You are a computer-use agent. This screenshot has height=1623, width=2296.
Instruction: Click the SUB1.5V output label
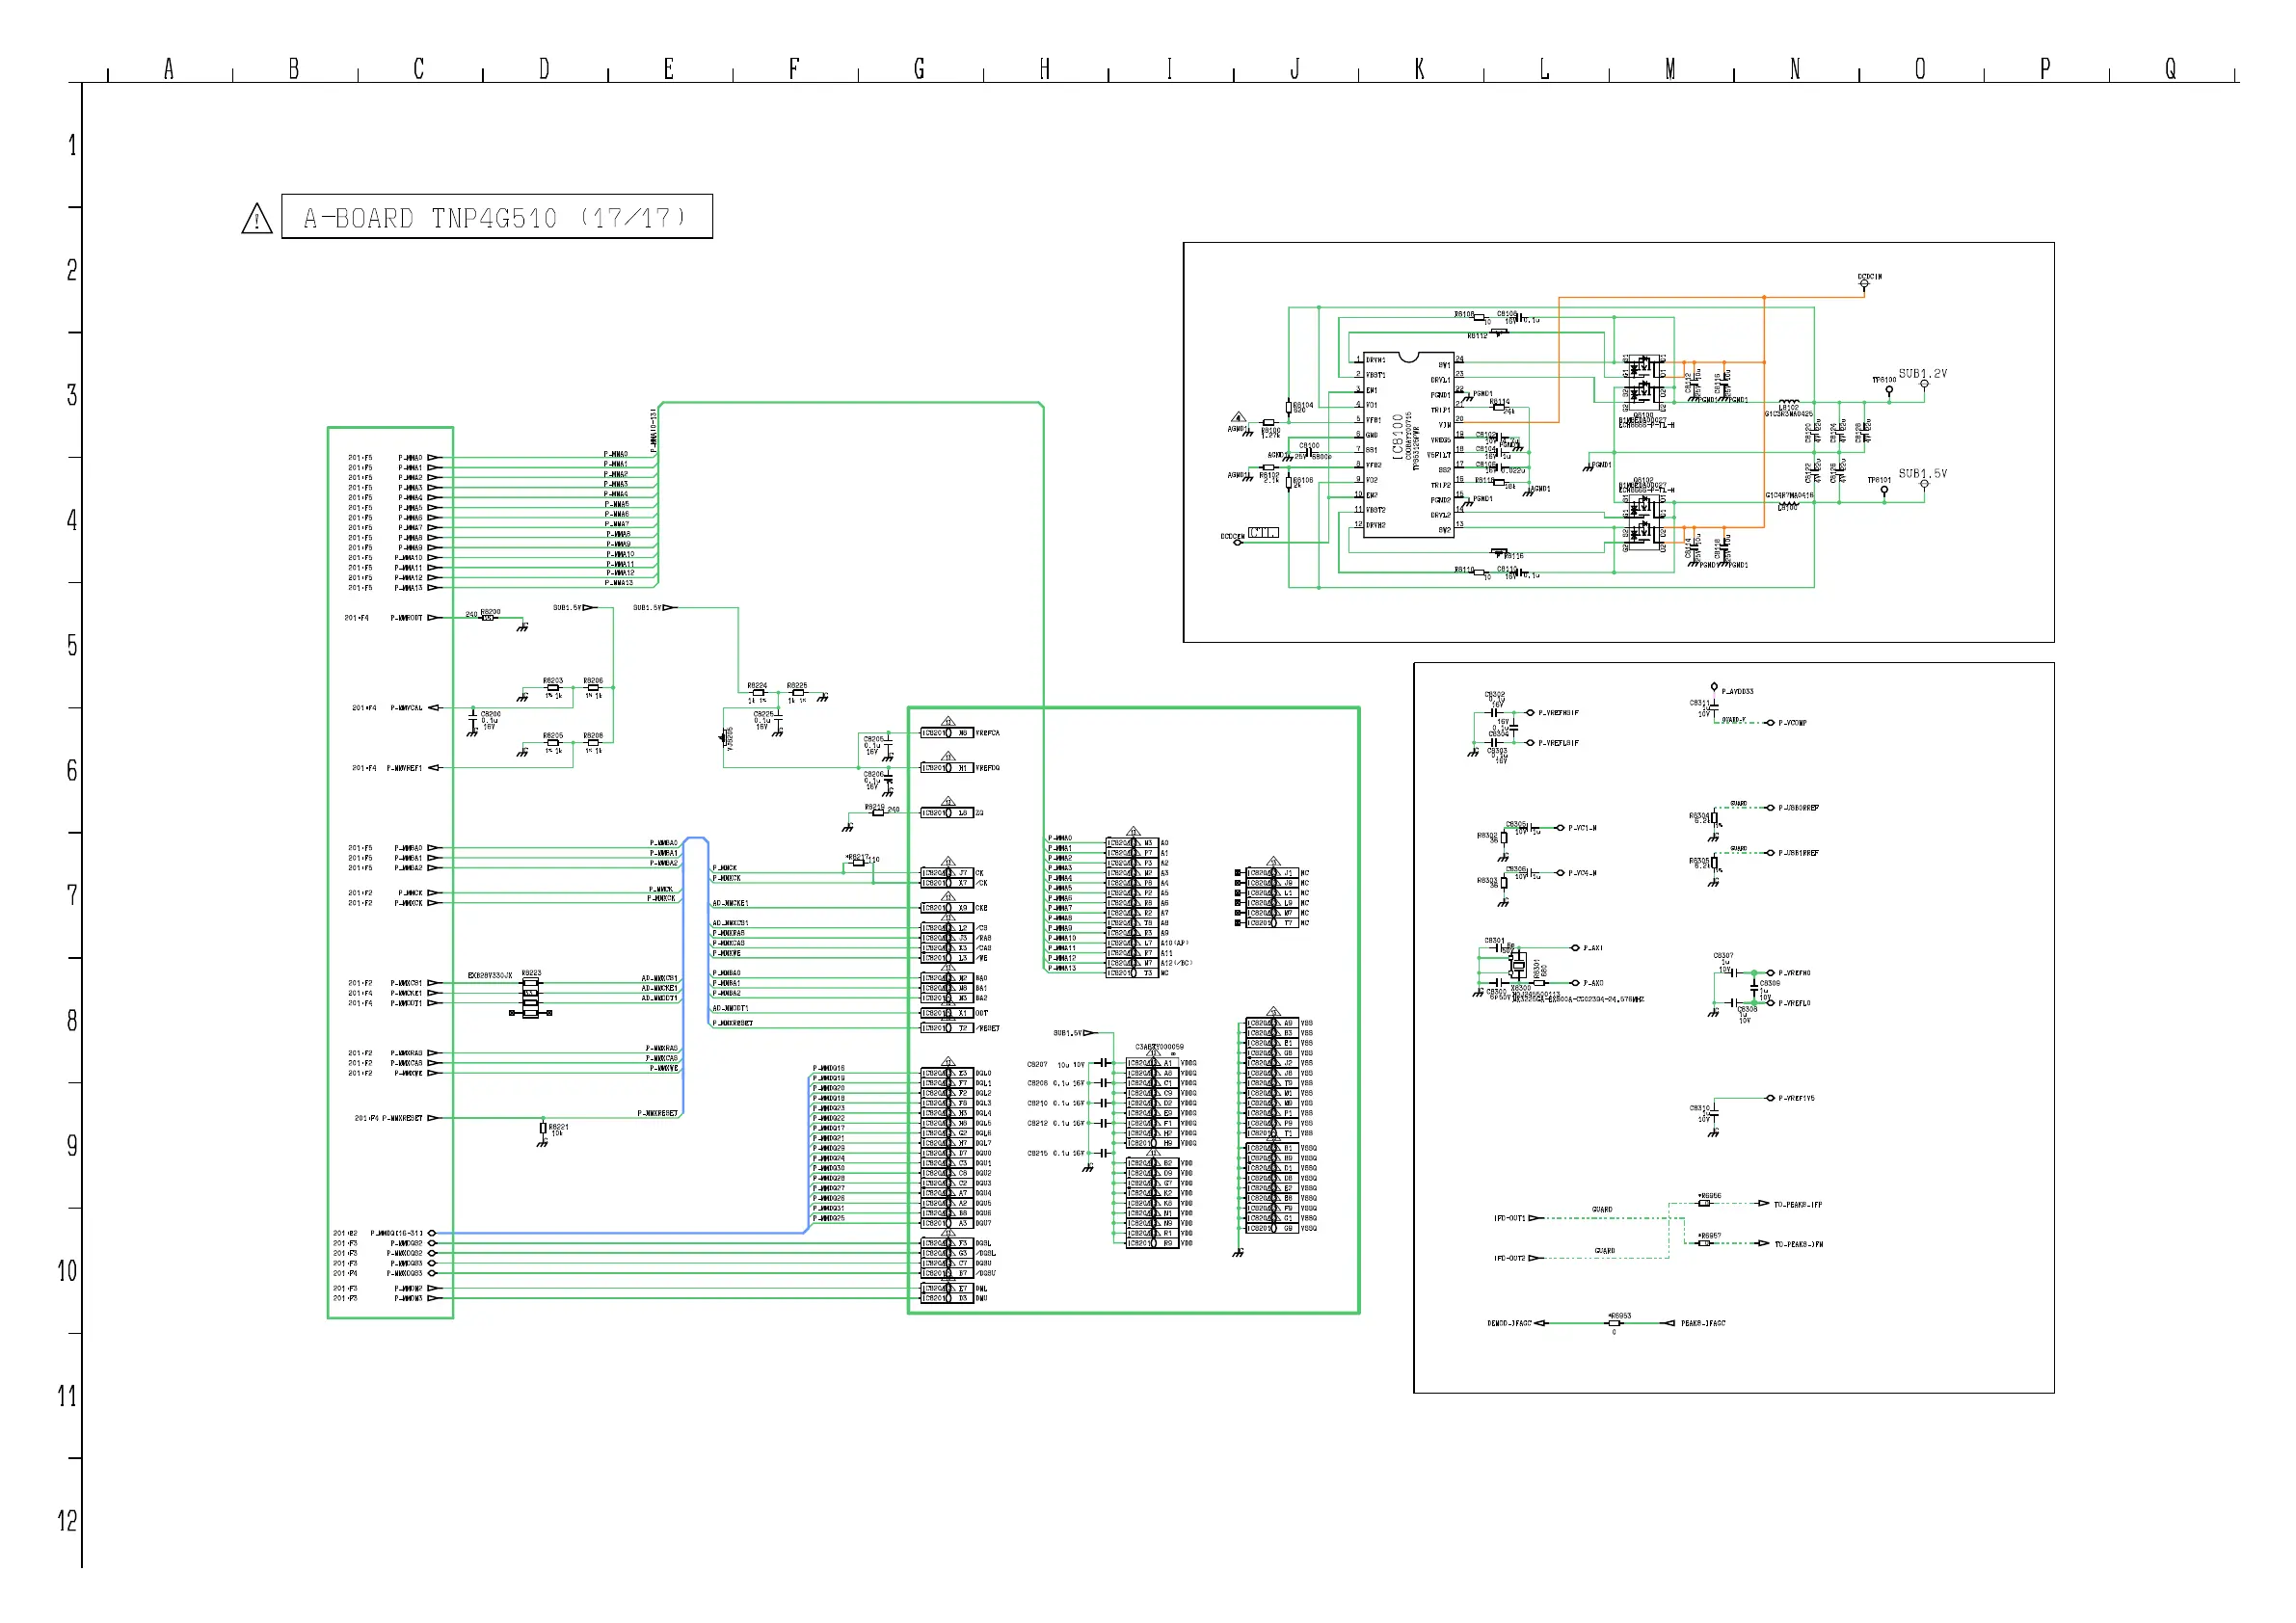(1922, 474)
